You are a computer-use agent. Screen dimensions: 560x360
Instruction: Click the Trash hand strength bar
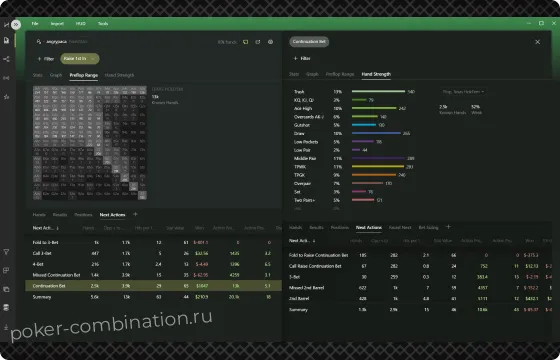click(378, 91)
